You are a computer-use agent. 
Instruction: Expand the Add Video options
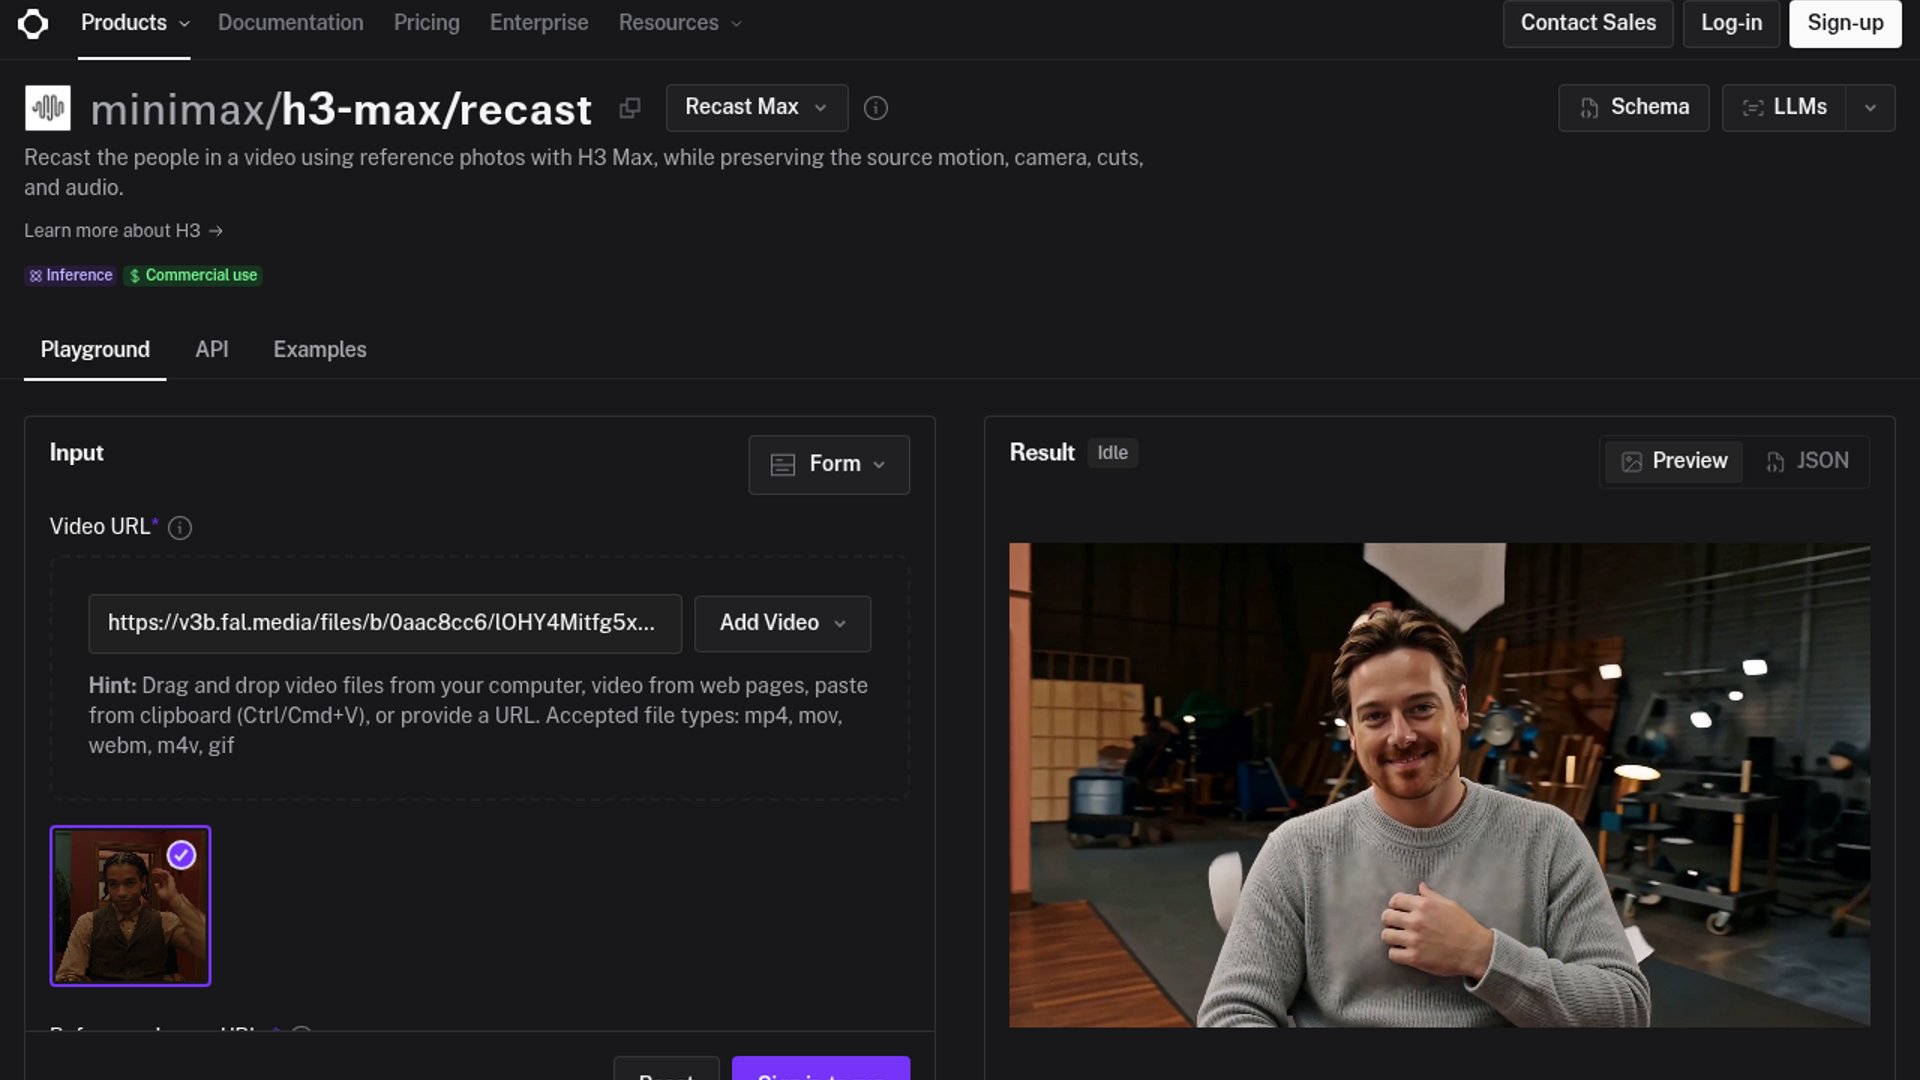(783, 623)
